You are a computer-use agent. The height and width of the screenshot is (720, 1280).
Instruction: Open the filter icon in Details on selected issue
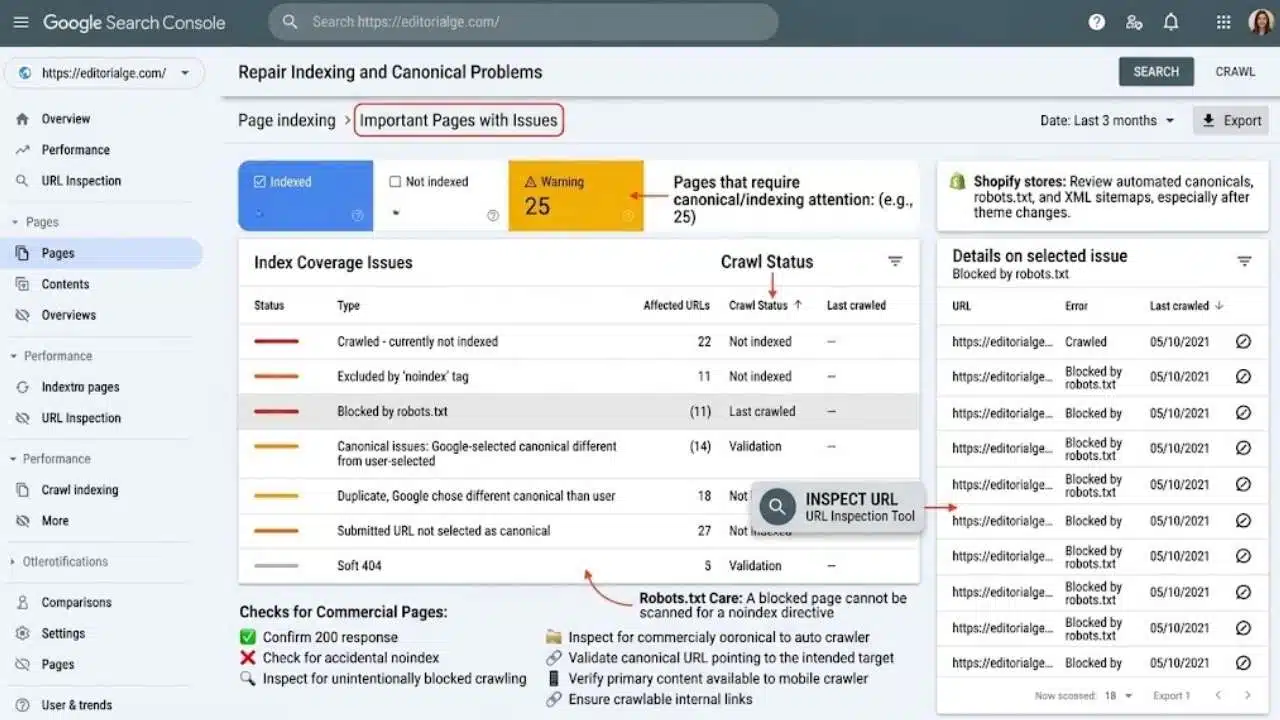(x=1244, y=262)
